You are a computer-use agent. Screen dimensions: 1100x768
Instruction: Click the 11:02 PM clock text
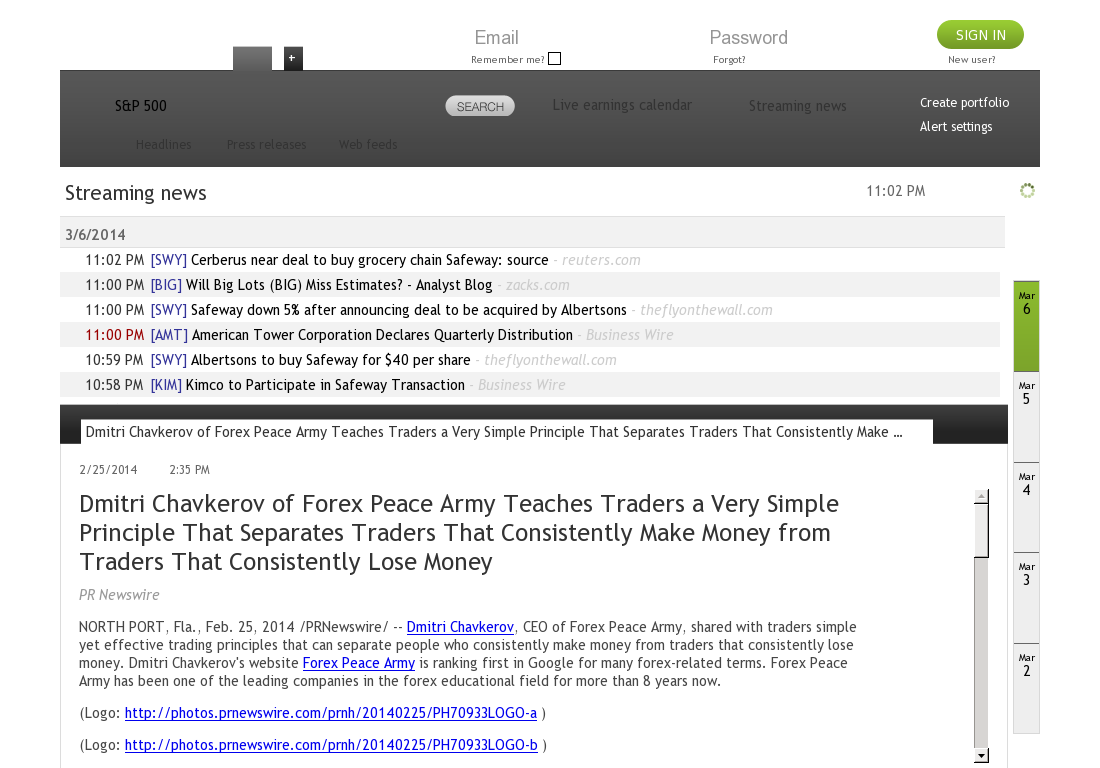(895, 191)
